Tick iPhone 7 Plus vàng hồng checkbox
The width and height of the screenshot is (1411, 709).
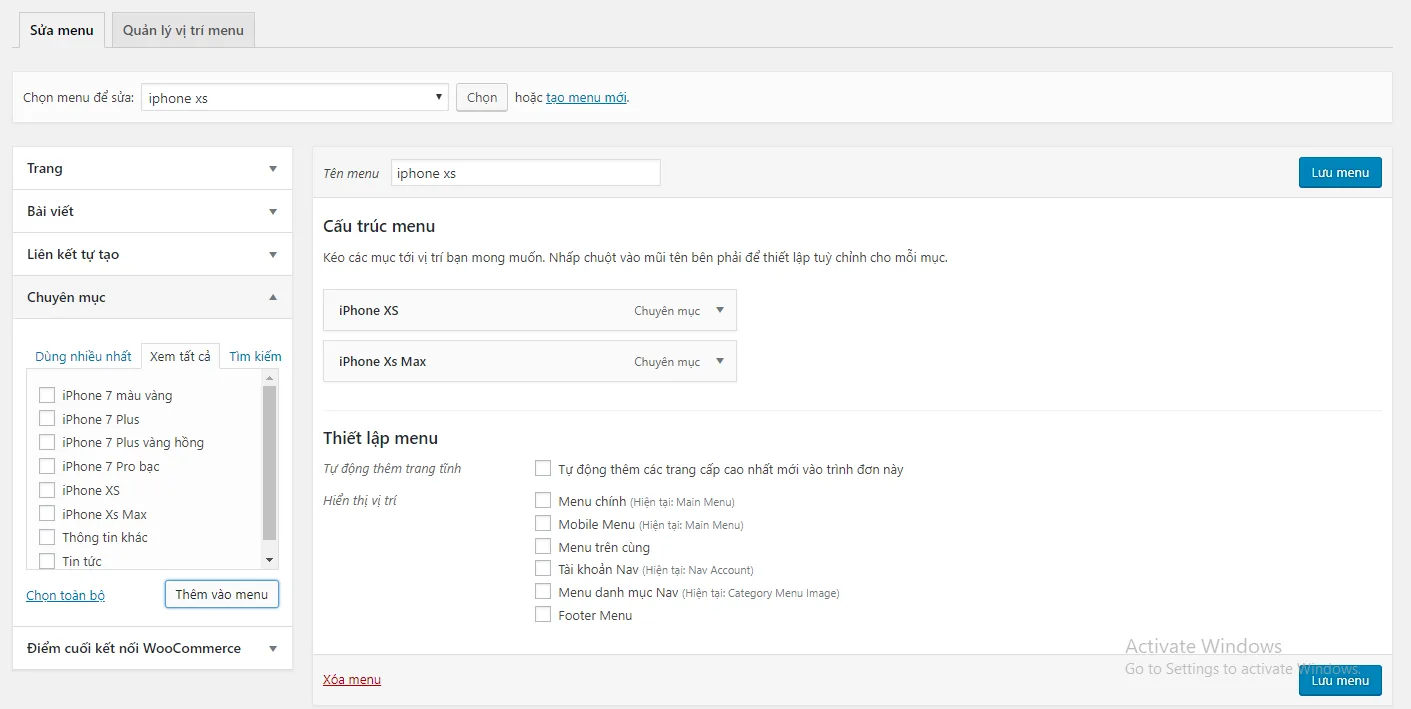(x=46, y=442)
